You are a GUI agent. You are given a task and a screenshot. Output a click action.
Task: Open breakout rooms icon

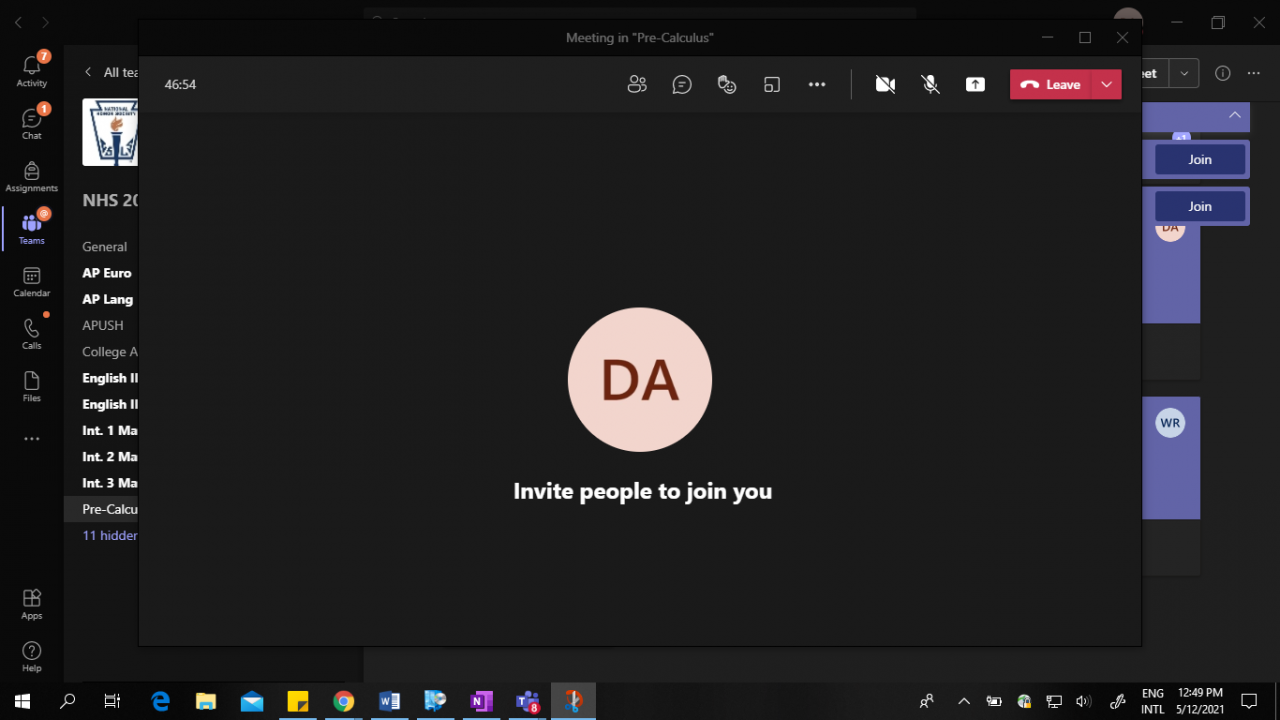[772, 85]
